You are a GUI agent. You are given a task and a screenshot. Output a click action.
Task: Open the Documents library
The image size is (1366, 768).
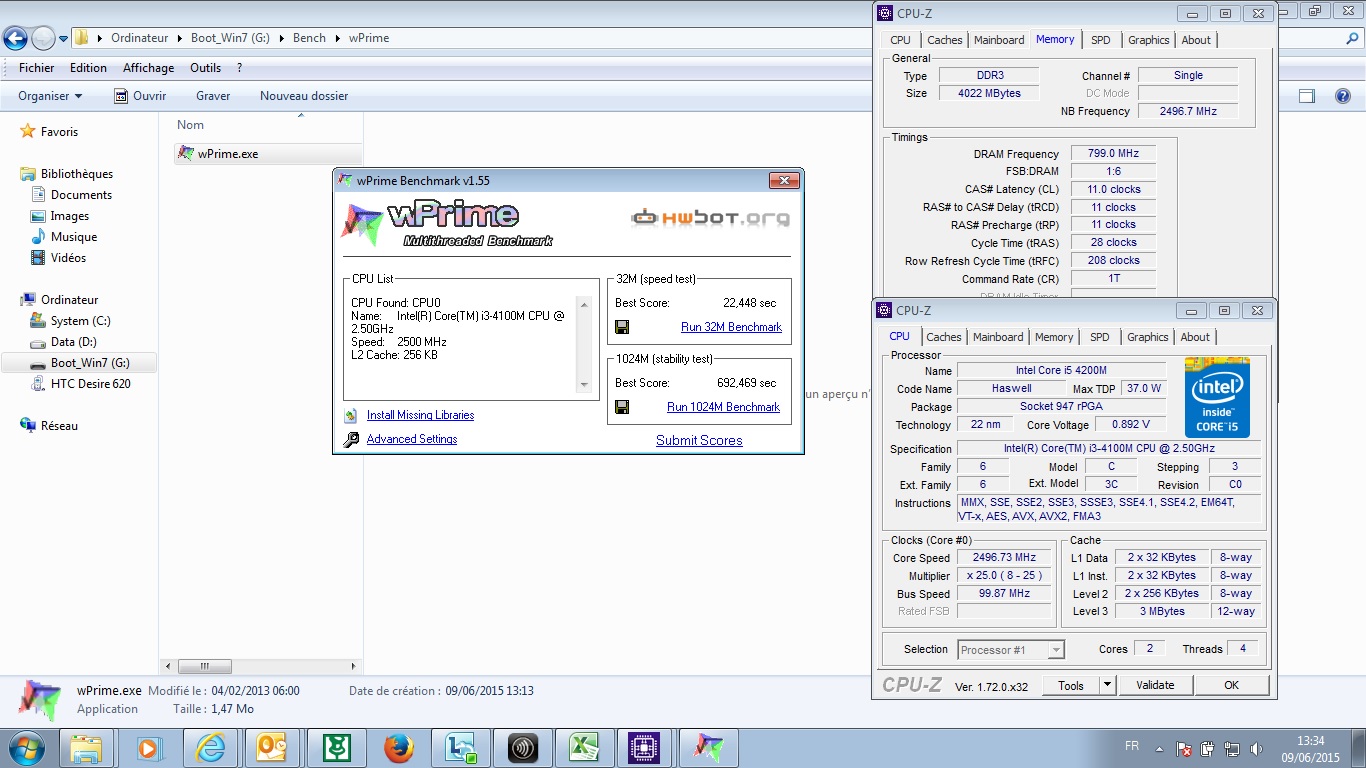pos(81,195)
